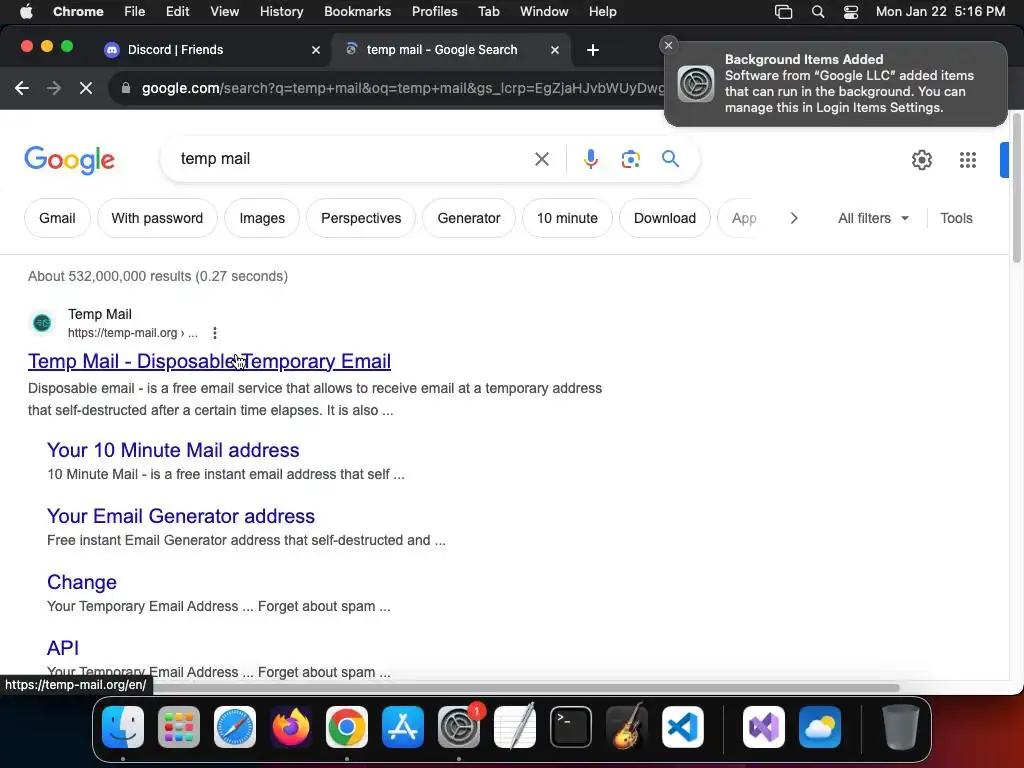1024x768 pixels.
Task: Clear the search box with X
Action: 541,159
